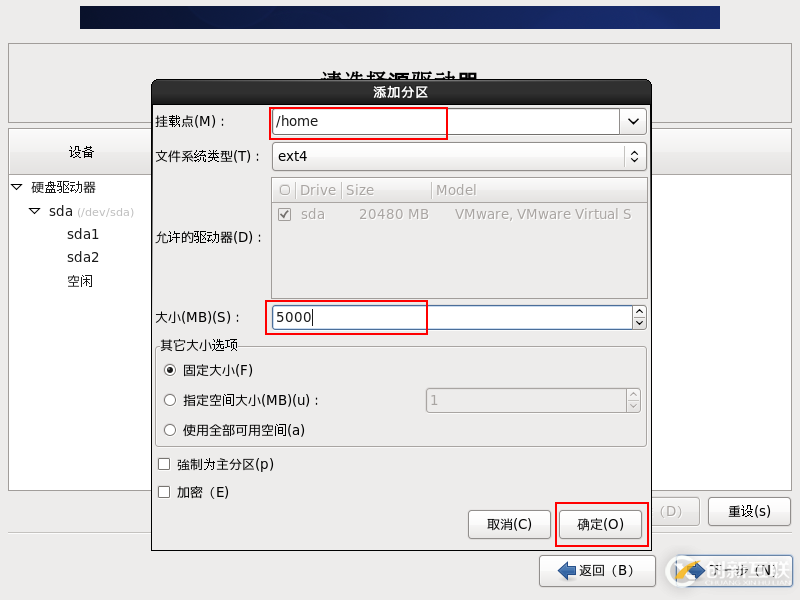Uncheck the sda drive in allowed drives list
Image resolution: width=800 pixels, height=600 pixels.
[x=283, y=214]
